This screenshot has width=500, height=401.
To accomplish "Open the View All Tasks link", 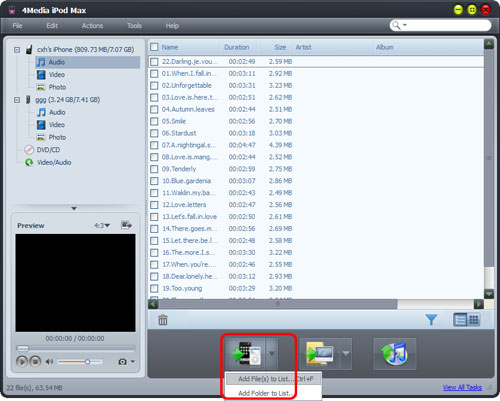I will point(462,387).
